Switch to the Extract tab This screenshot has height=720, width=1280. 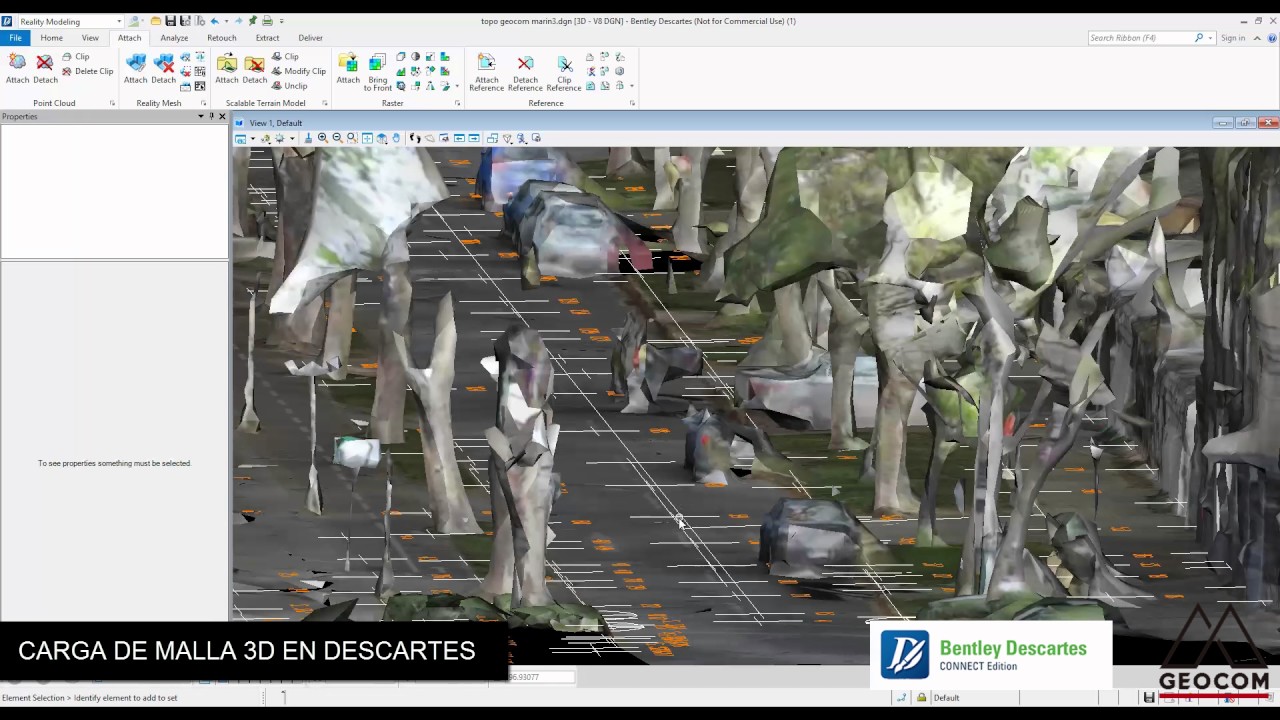tap(267, 38)
